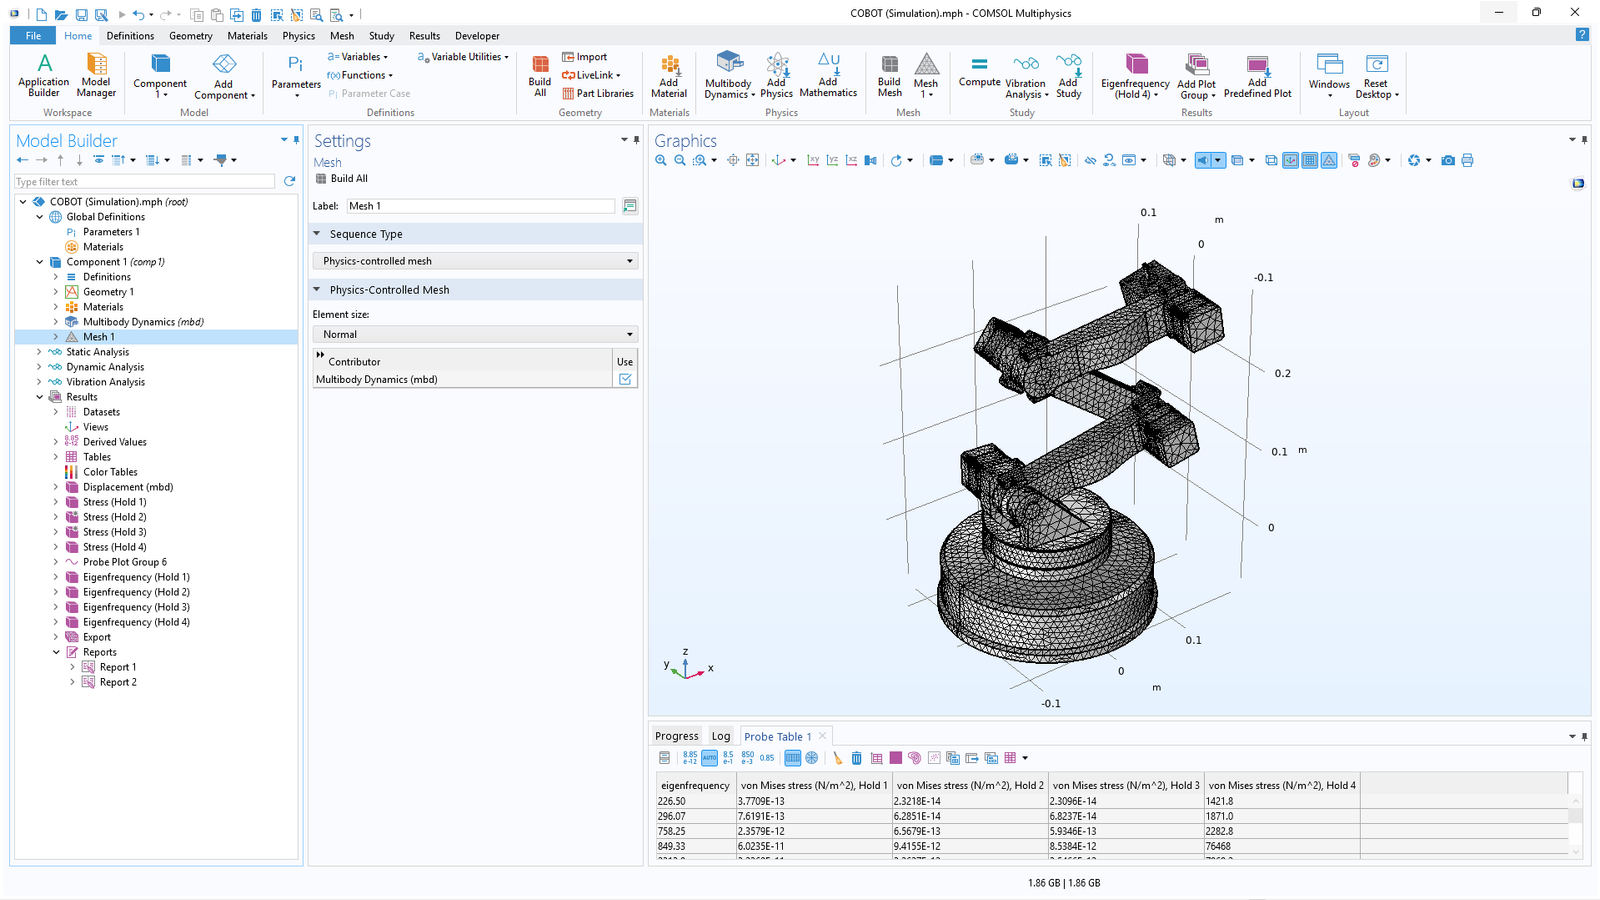Open the Results ribbon tab
1600x900 pixels.
(x=424, y=36)
